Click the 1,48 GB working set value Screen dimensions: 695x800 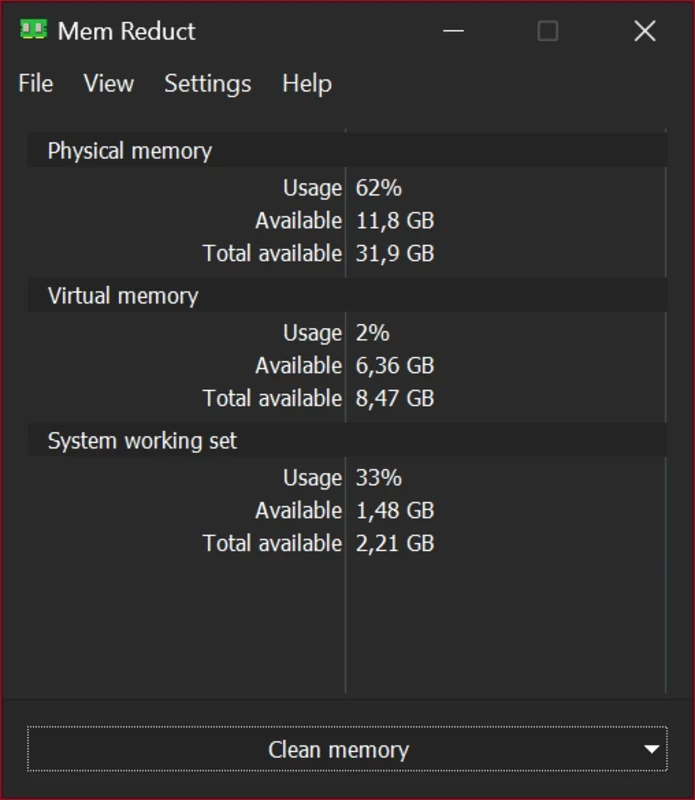tap(395, 511)
